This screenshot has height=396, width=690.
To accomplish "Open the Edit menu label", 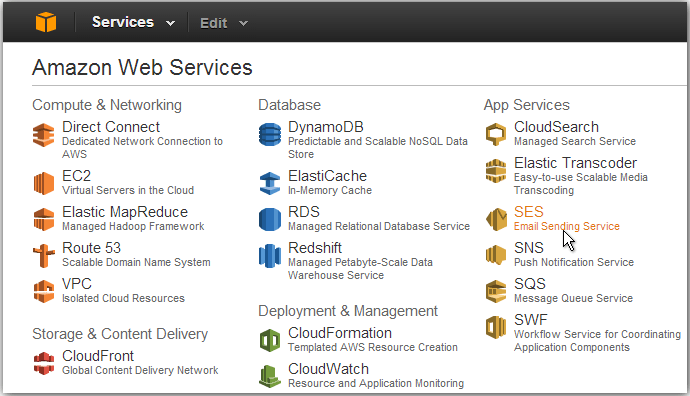I will 213,23.
